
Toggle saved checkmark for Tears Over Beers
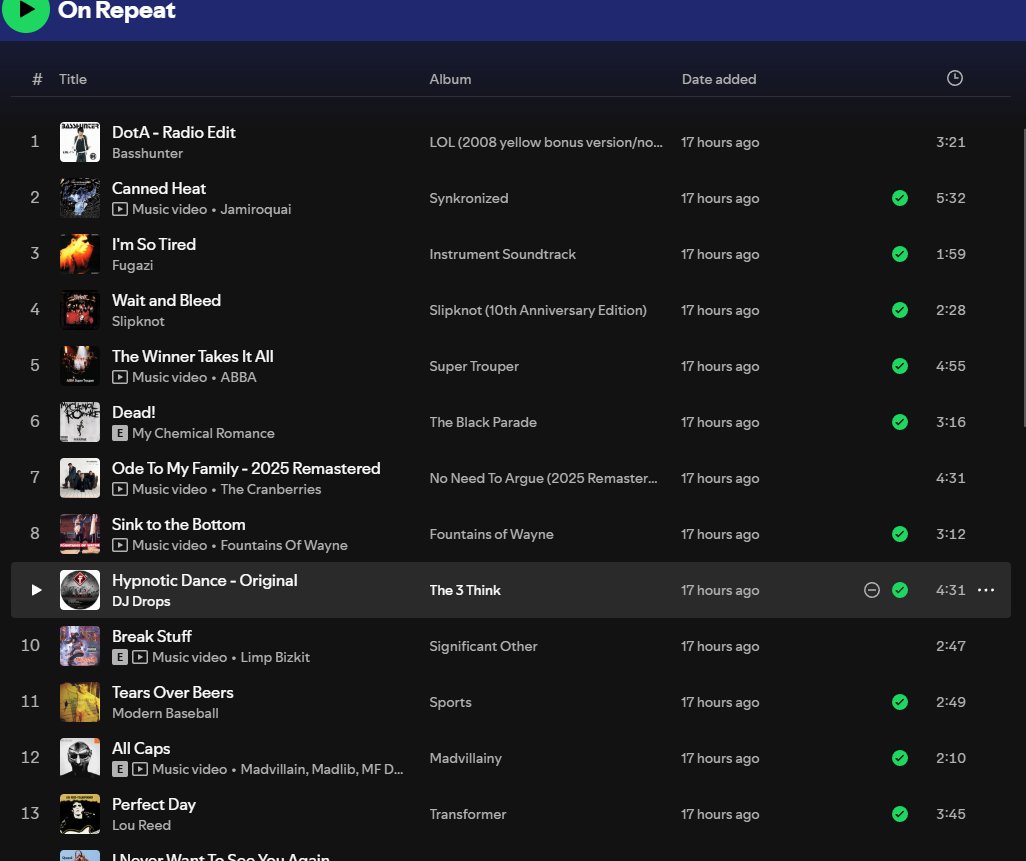point(900,702)
